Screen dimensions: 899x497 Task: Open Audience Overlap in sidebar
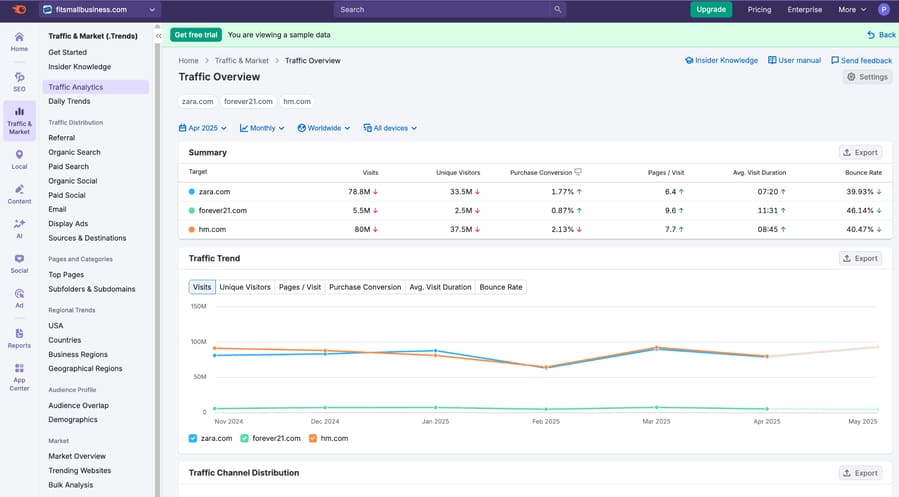click(79, 405)
